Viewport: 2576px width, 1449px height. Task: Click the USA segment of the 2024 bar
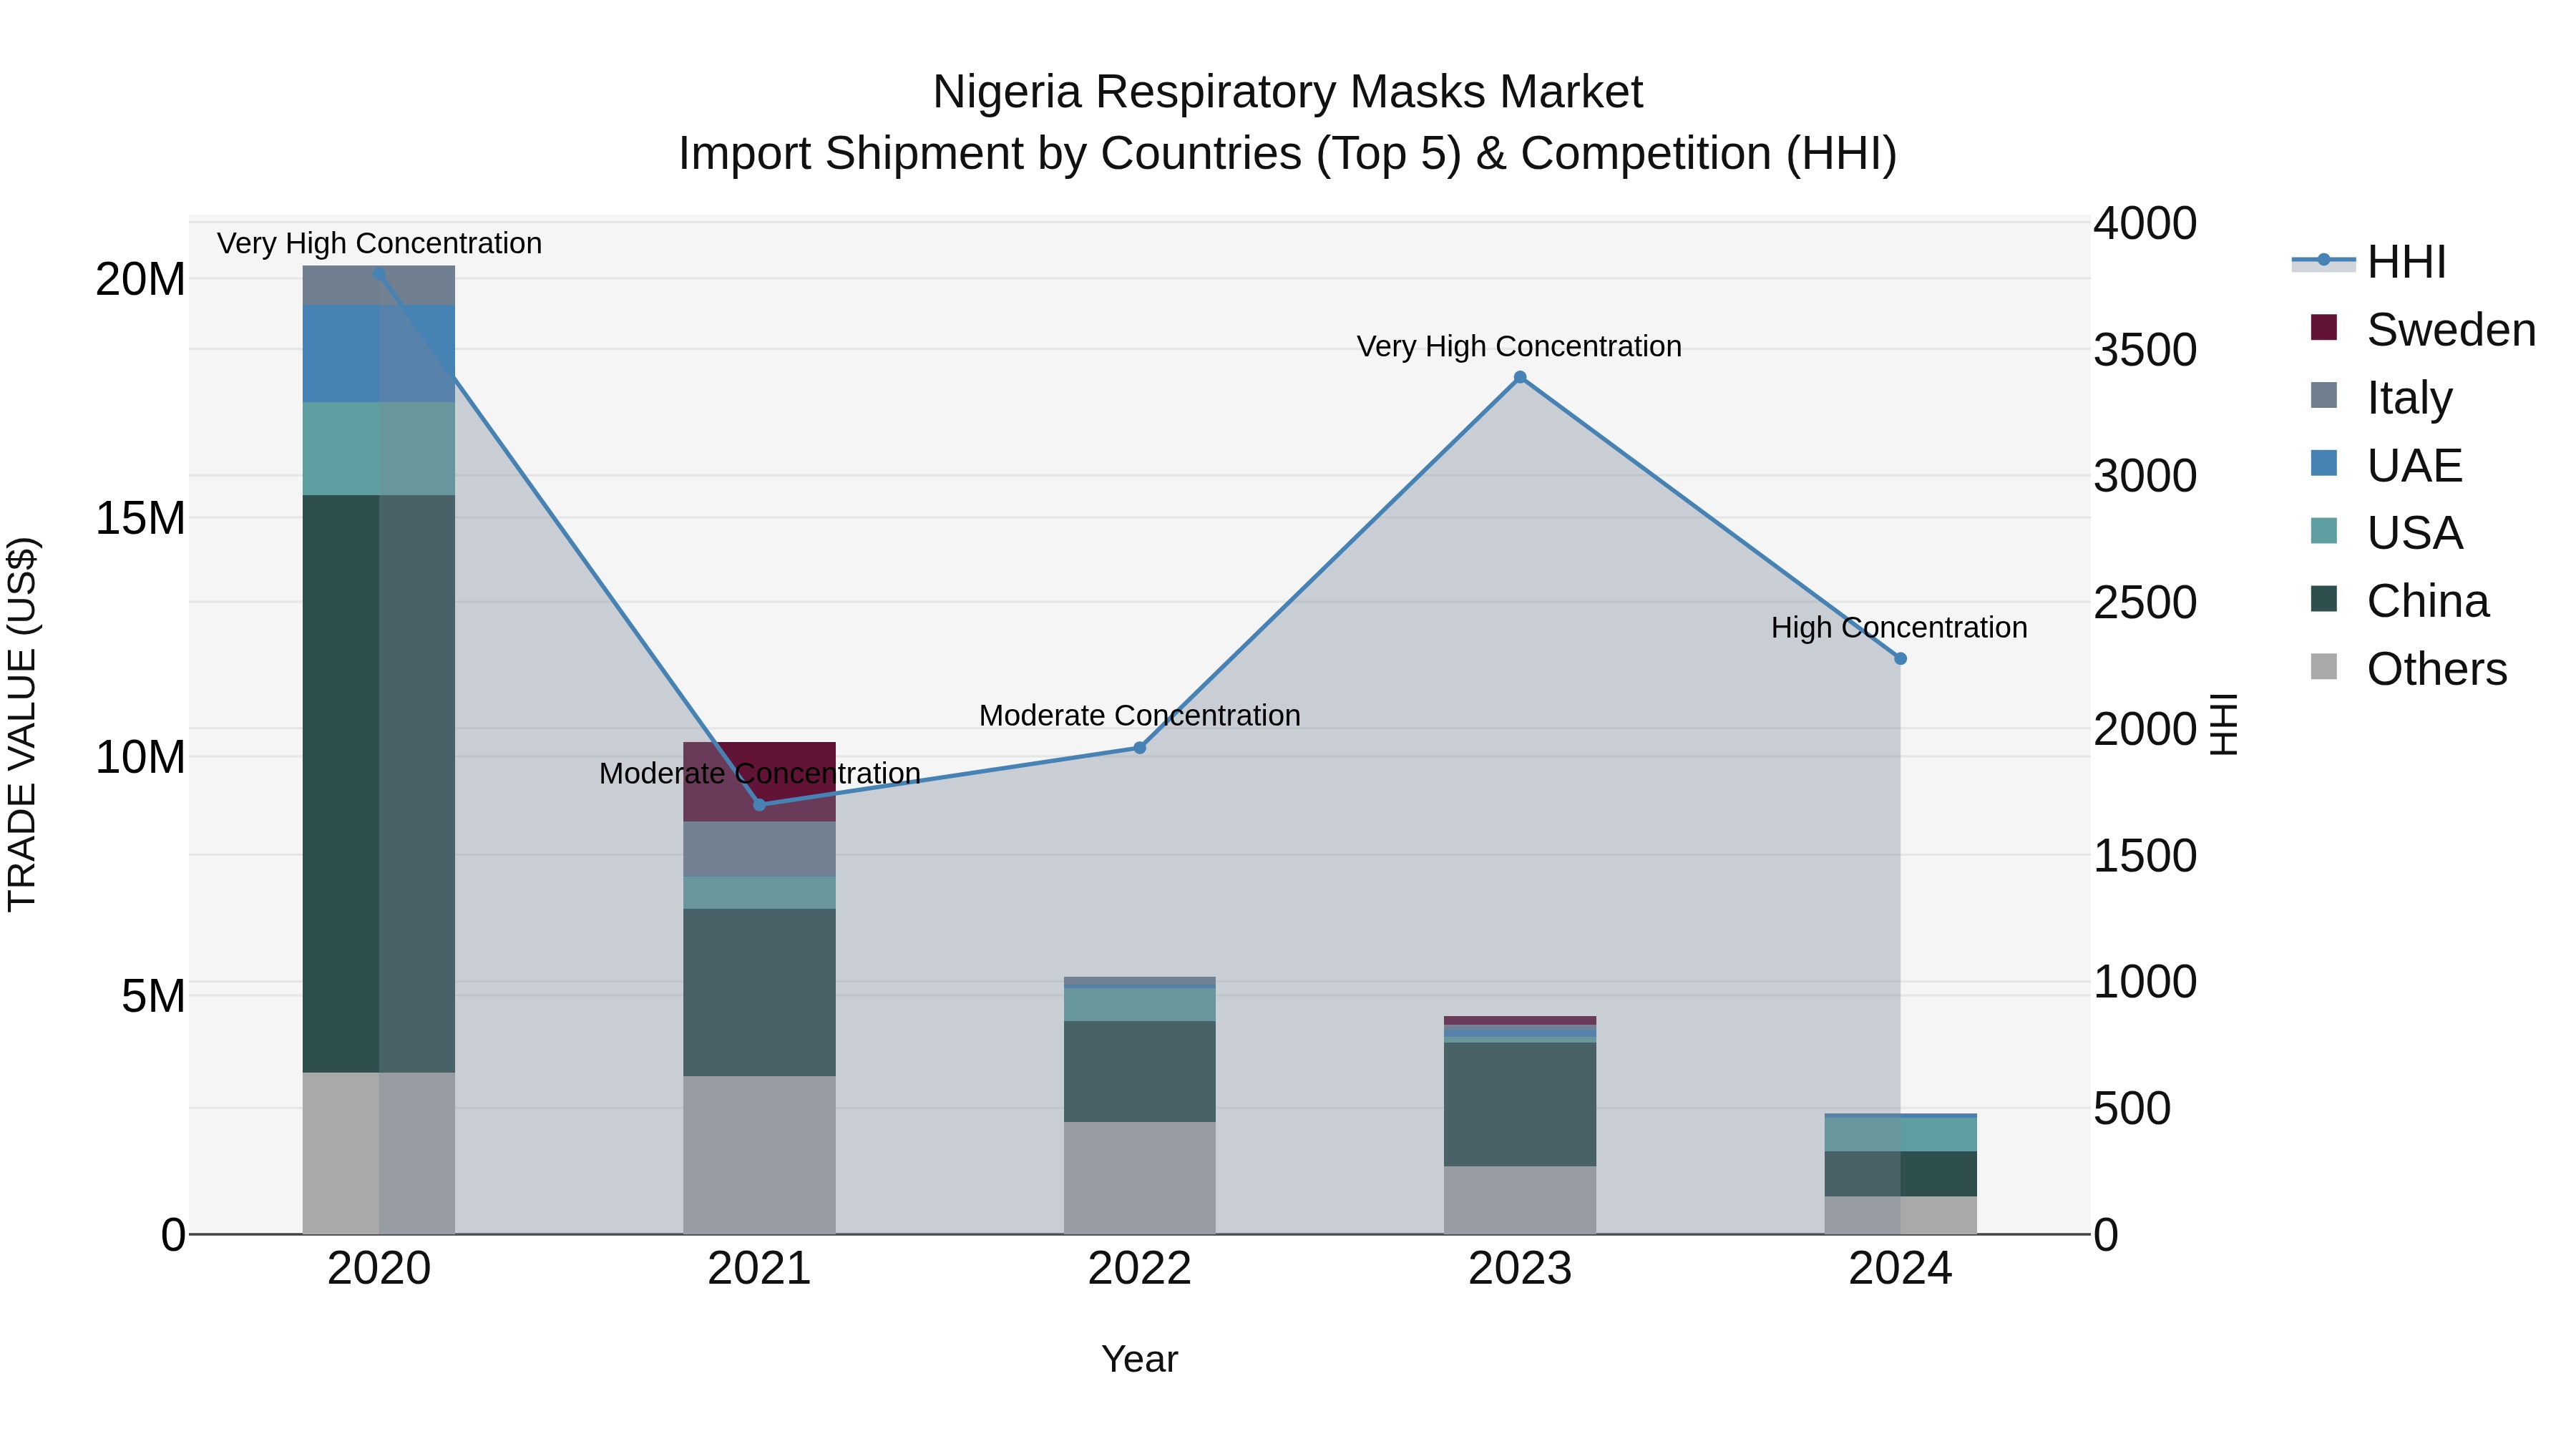[1901, 1135]
